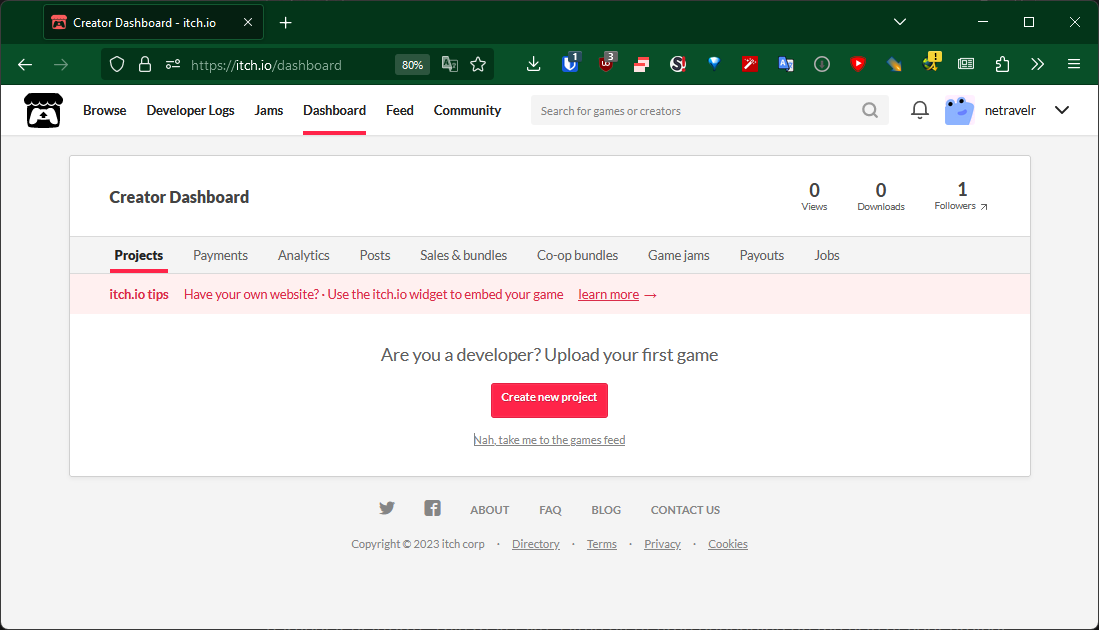Follow the learn more tip link
Image resolution: width=1099 pixels, height=630 pixels.
point(608,294)
